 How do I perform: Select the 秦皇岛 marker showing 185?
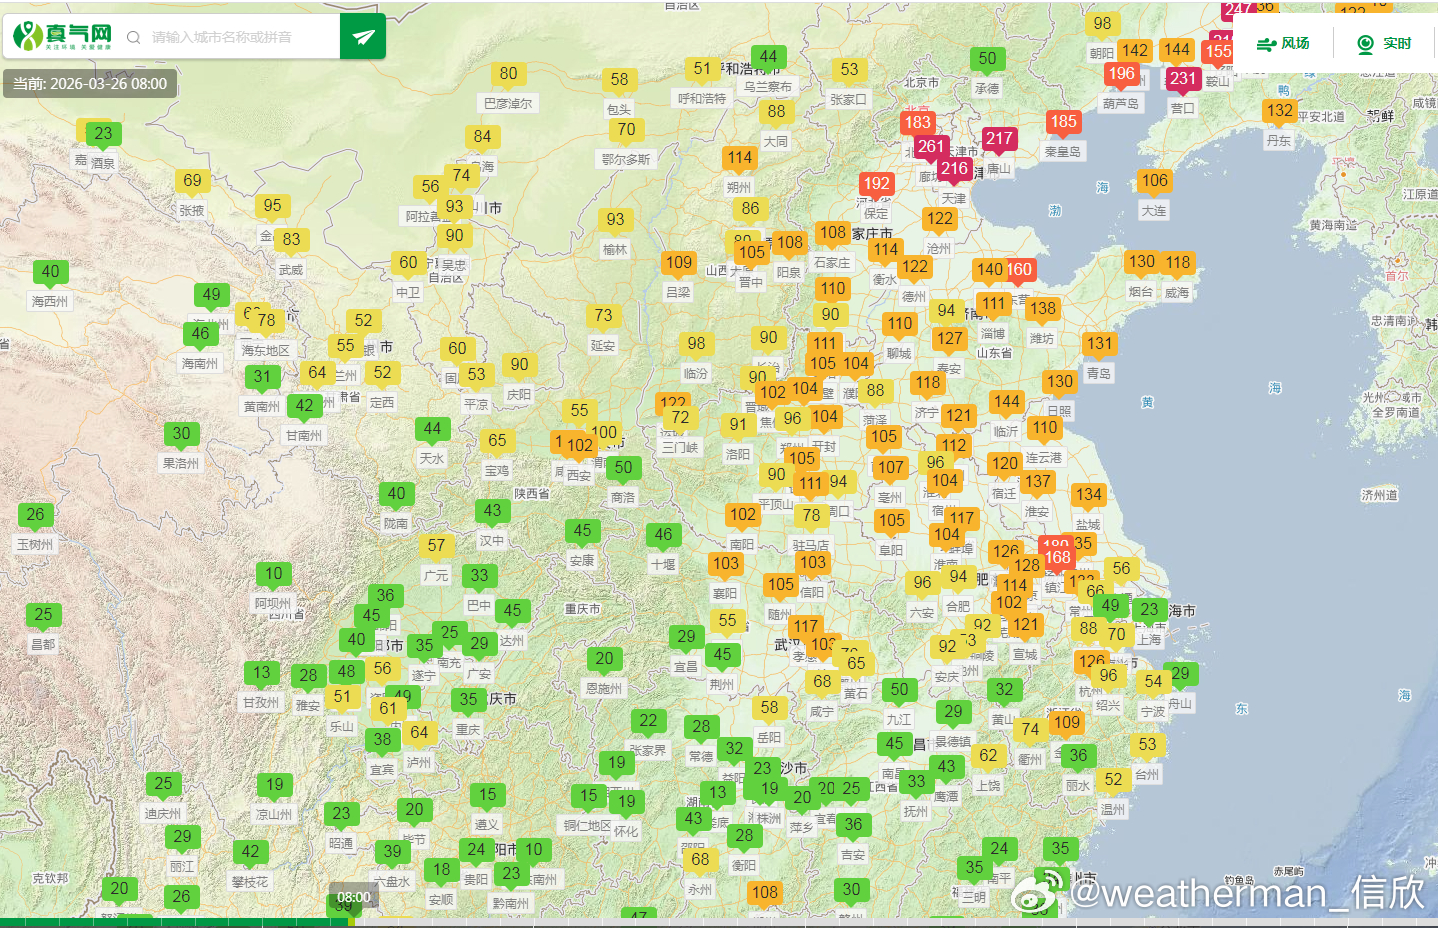pyautogui.click(x=1063, y=123)
